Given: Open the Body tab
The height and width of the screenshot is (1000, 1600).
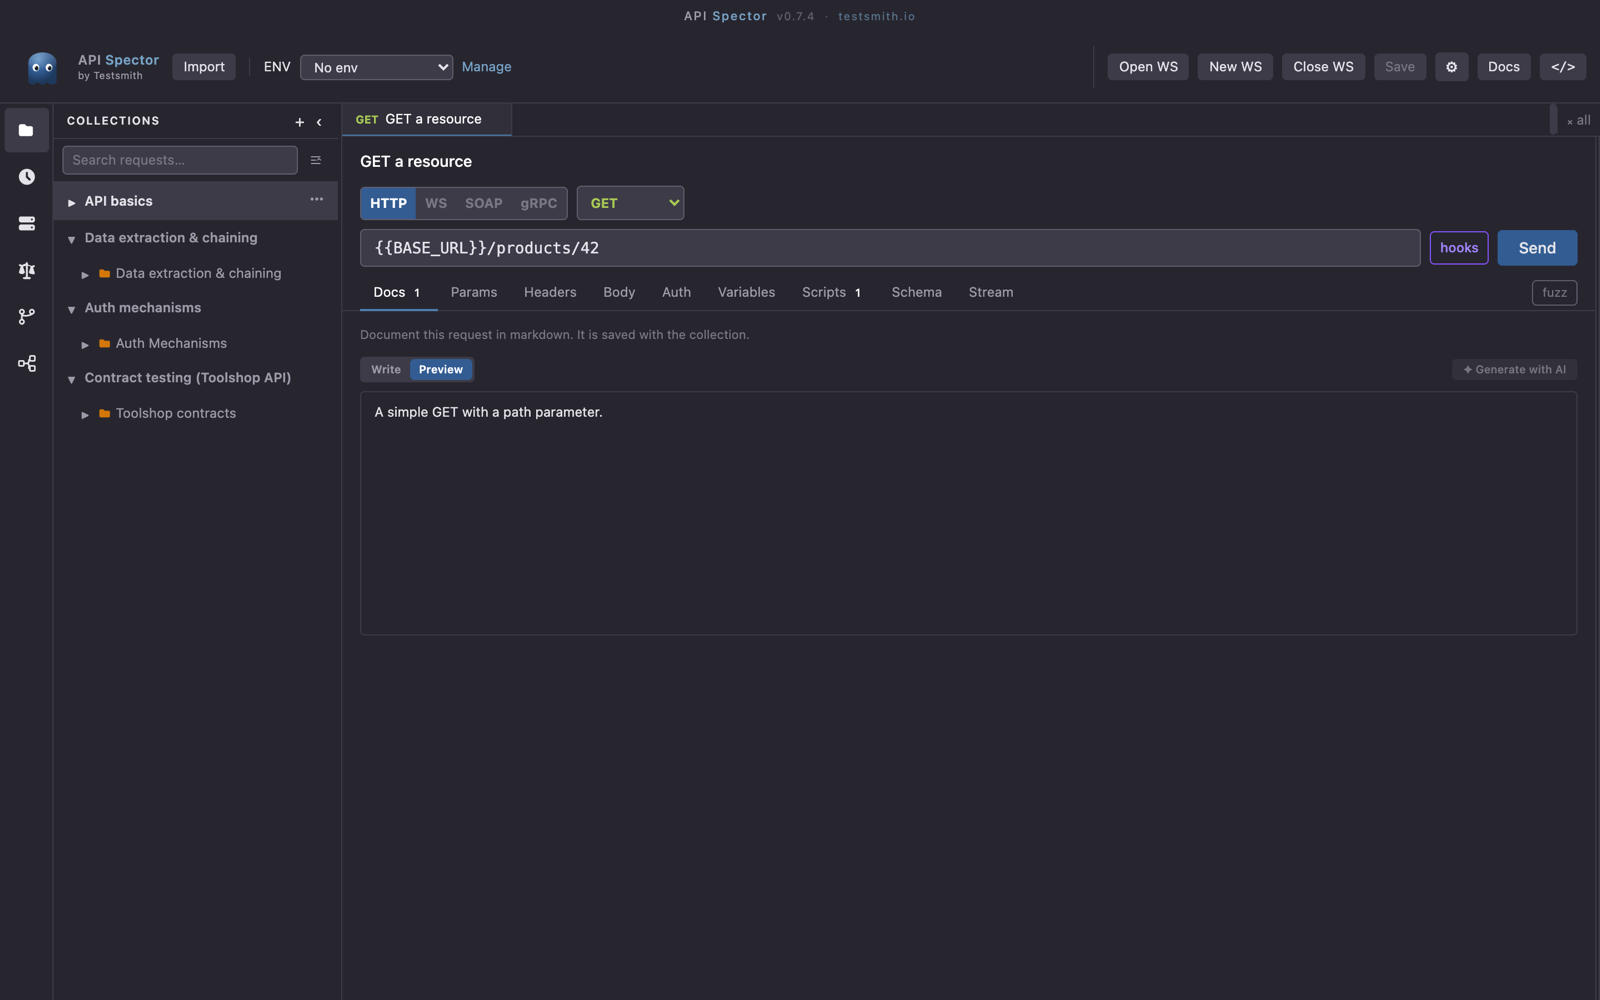Looking at the screenshot, I should tap(619, 292).
